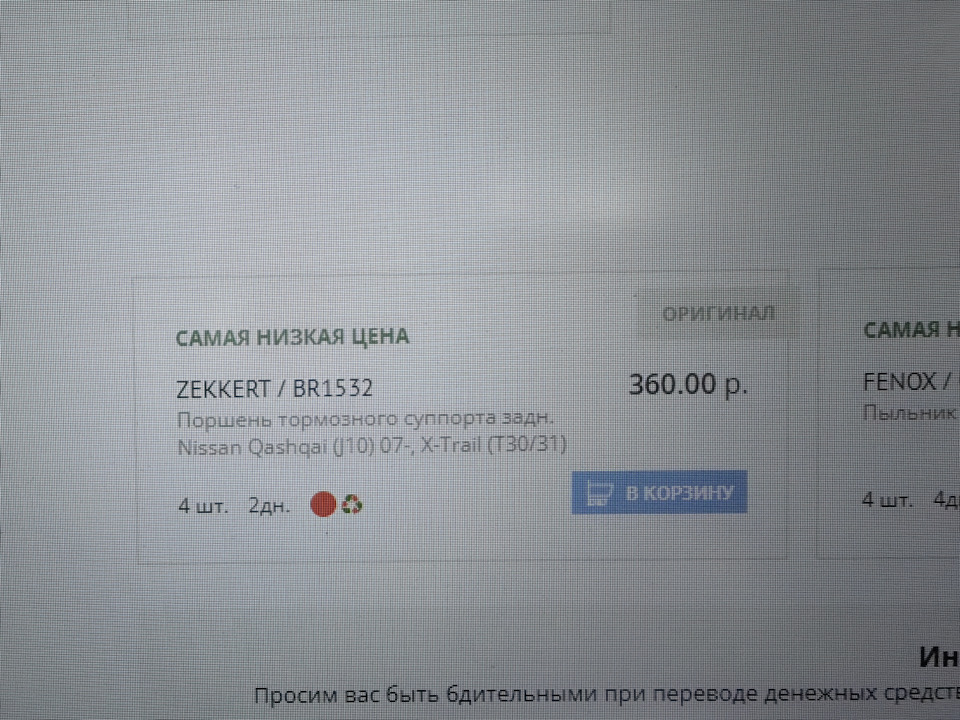Click the green recycle return icon
The image size is (960, 720).
coord(352,504)
